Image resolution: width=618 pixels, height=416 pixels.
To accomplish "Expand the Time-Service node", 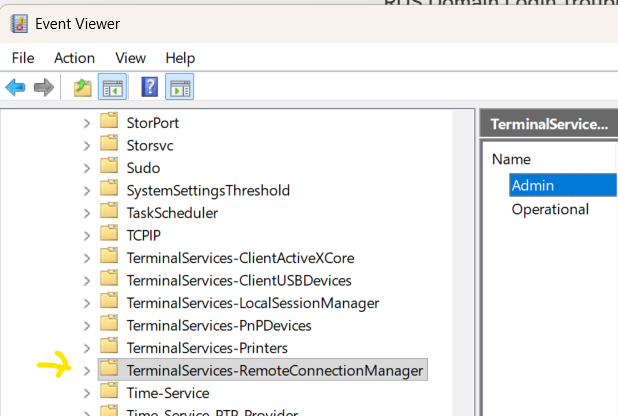I will (x=87, y=393).
